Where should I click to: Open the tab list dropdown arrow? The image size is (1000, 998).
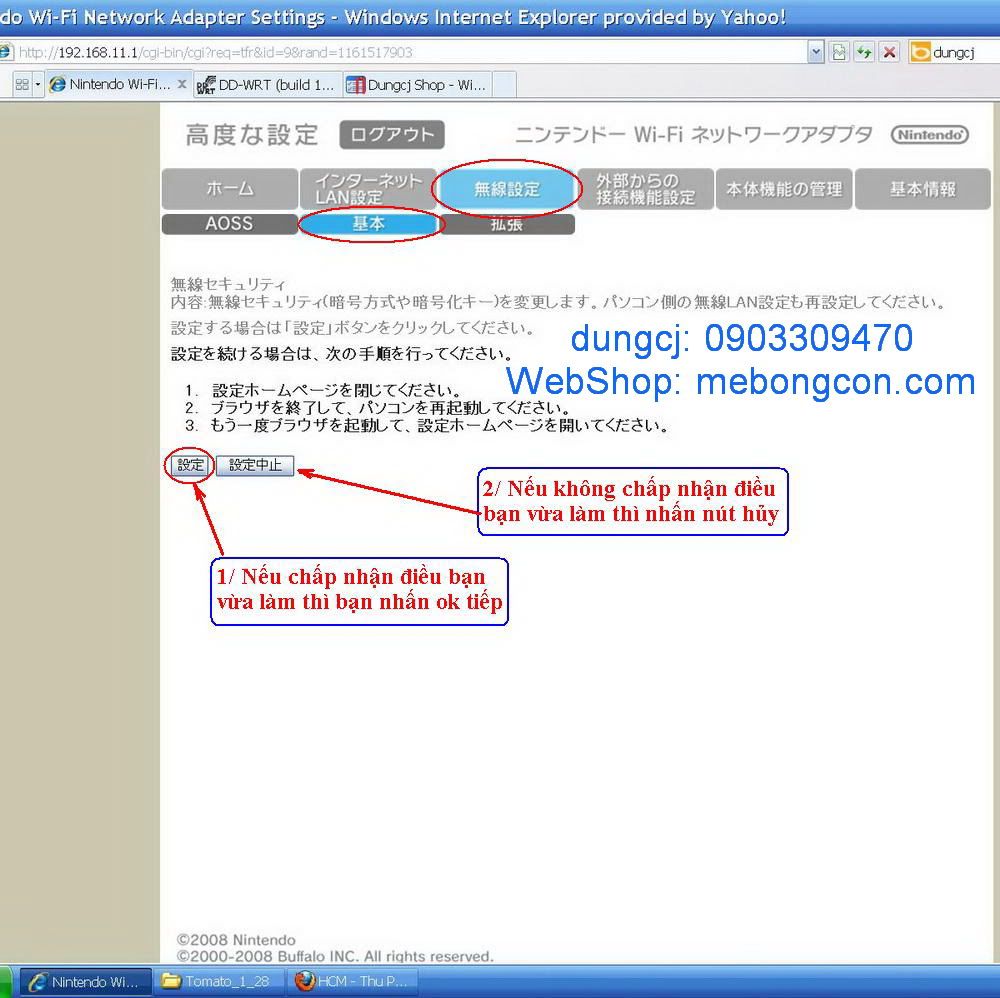pyautogui.click(x=39, y=85)
